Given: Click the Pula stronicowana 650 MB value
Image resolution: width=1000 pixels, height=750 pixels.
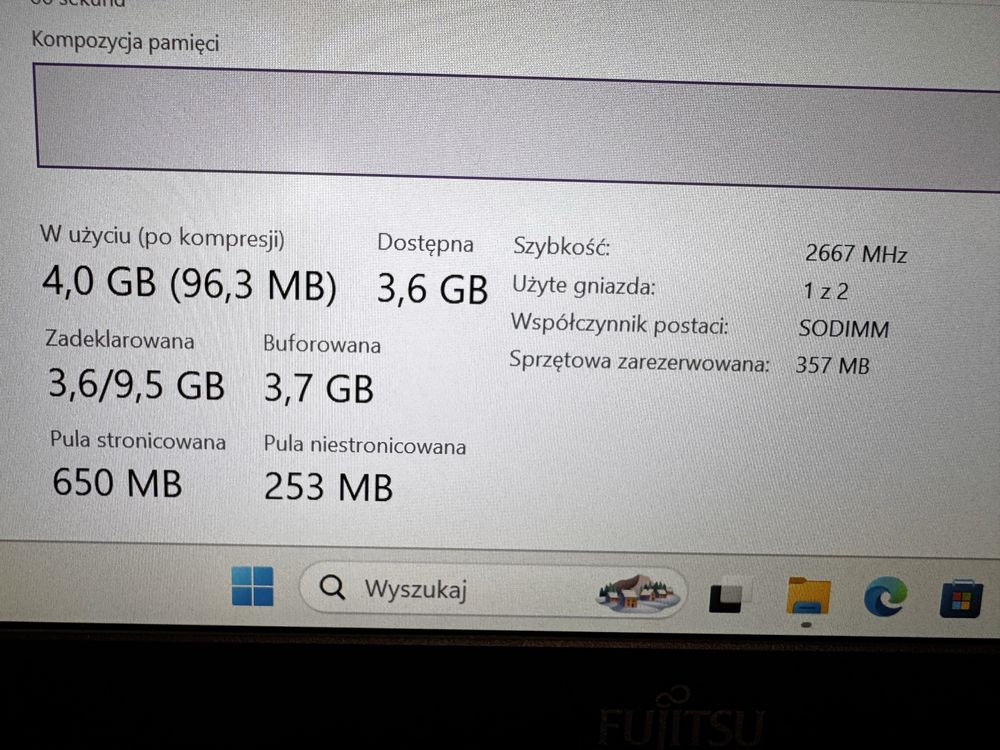Looking at the screenshot, I should coord(117,482).
